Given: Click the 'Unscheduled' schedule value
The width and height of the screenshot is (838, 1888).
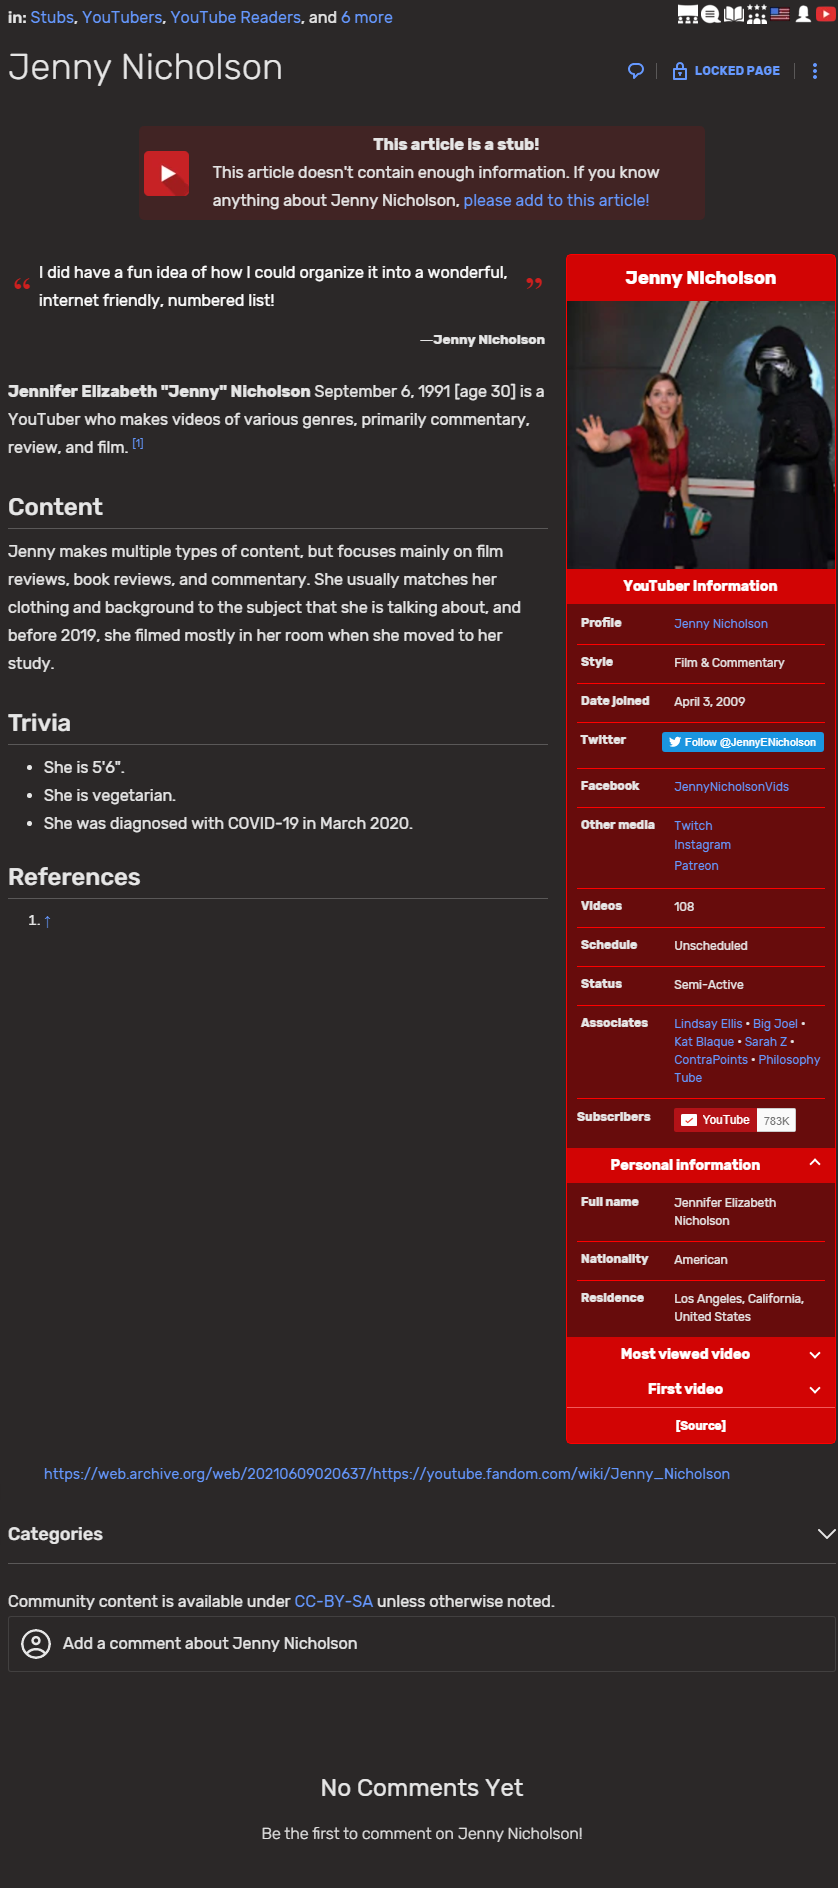Looking at the screenshot, I should pos(711,946).
